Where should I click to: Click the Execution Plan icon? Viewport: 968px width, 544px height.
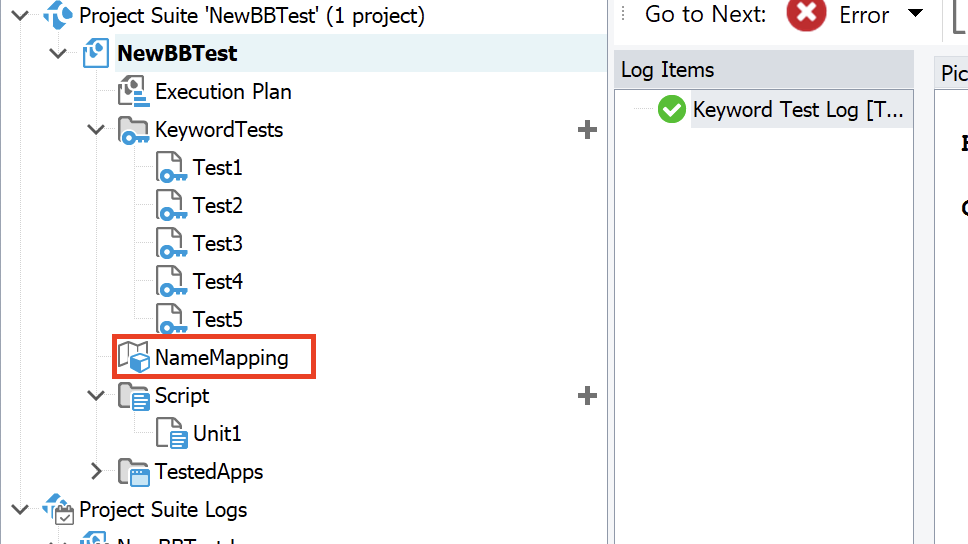[x=133, y=92]
